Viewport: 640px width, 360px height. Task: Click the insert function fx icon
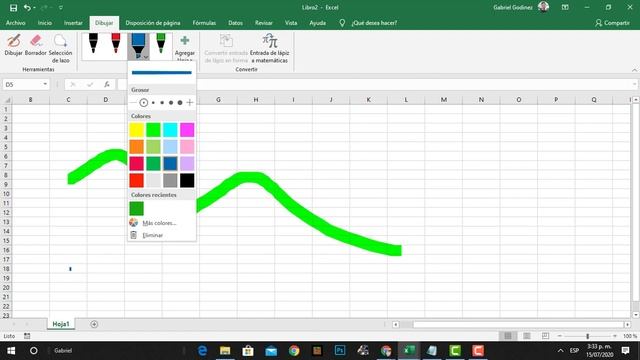[x=107, y=84]
